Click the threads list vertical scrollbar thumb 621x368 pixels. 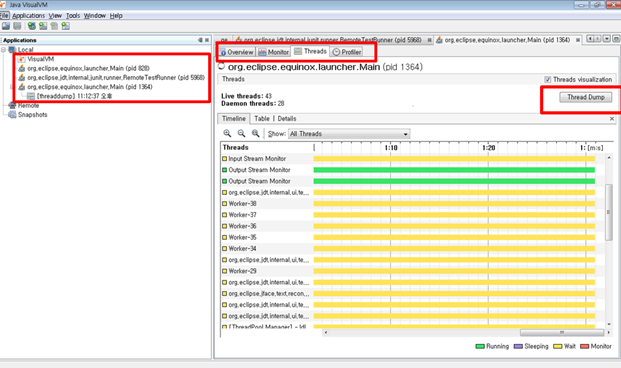(x=609, y=212)
